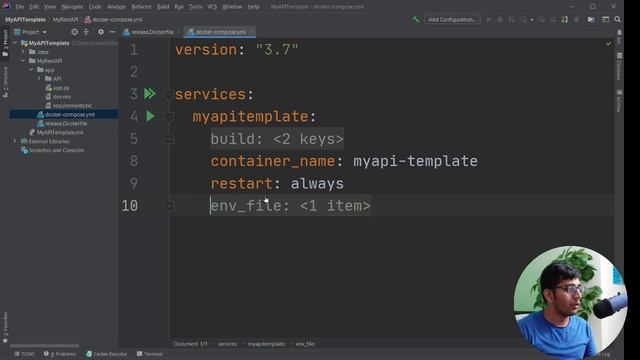Expand folded env_file block on line 10

(x=169, y=206)
